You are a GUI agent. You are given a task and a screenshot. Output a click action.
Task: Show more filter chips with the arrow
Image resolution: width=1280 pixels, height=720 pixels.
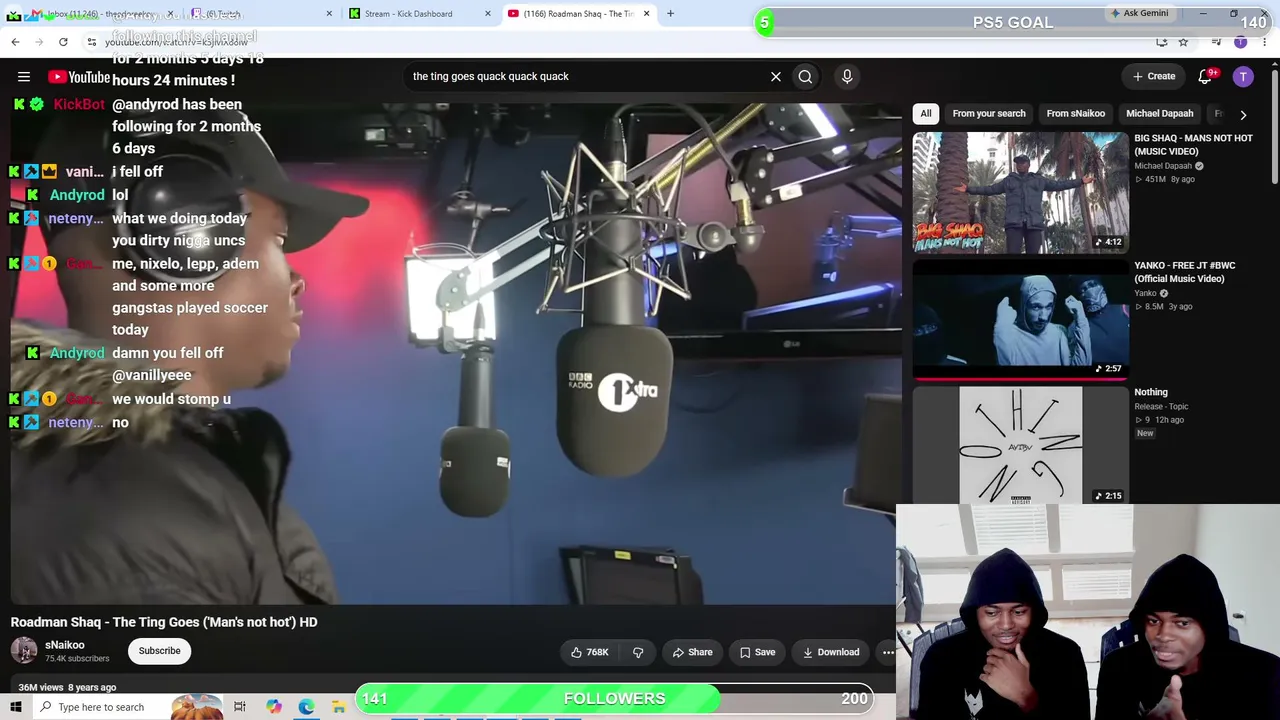point(1243,114)
